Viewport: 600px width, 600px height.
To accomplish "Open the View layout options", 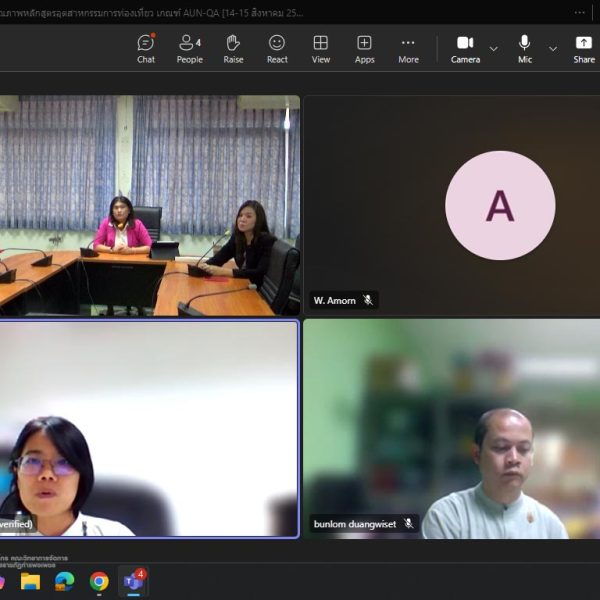I will click(x=321, y=48).
